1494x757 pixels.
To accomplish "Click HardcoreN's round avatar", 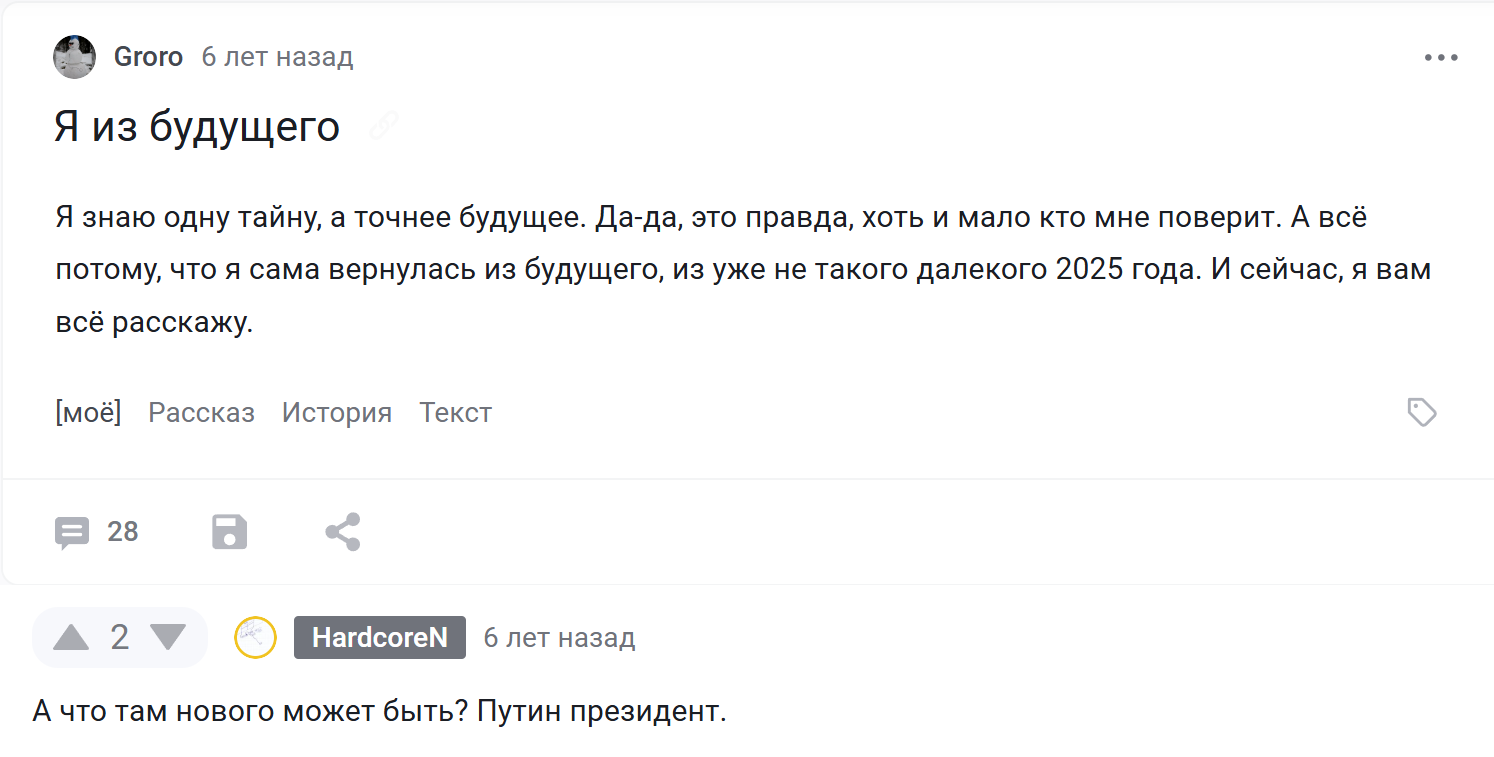I will coord(255,637).
